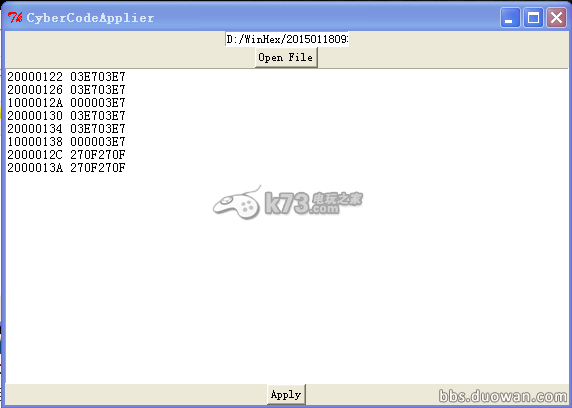Click code line 20000122 03E703E7
The width and height of the screenshot is (572, 408).
pyautogui.click(x=66, y=77)
